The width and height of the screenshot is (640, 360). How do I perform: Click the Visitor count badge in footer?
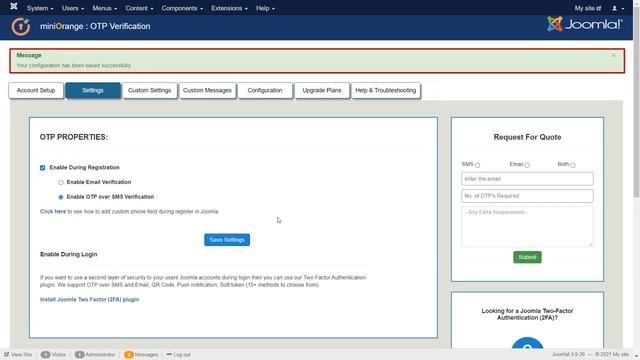45,354
